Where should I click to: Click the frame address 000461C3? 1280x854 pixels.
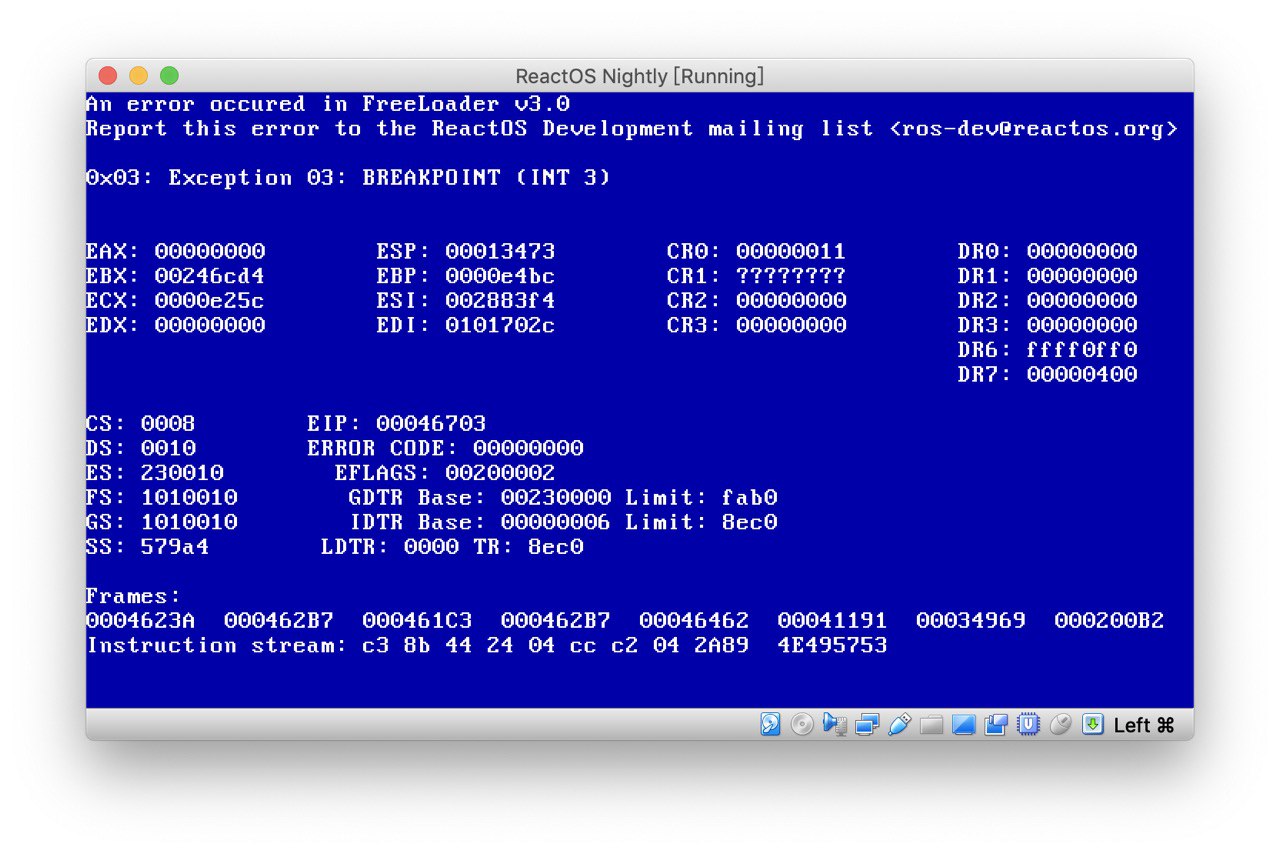tap(418, 620)
